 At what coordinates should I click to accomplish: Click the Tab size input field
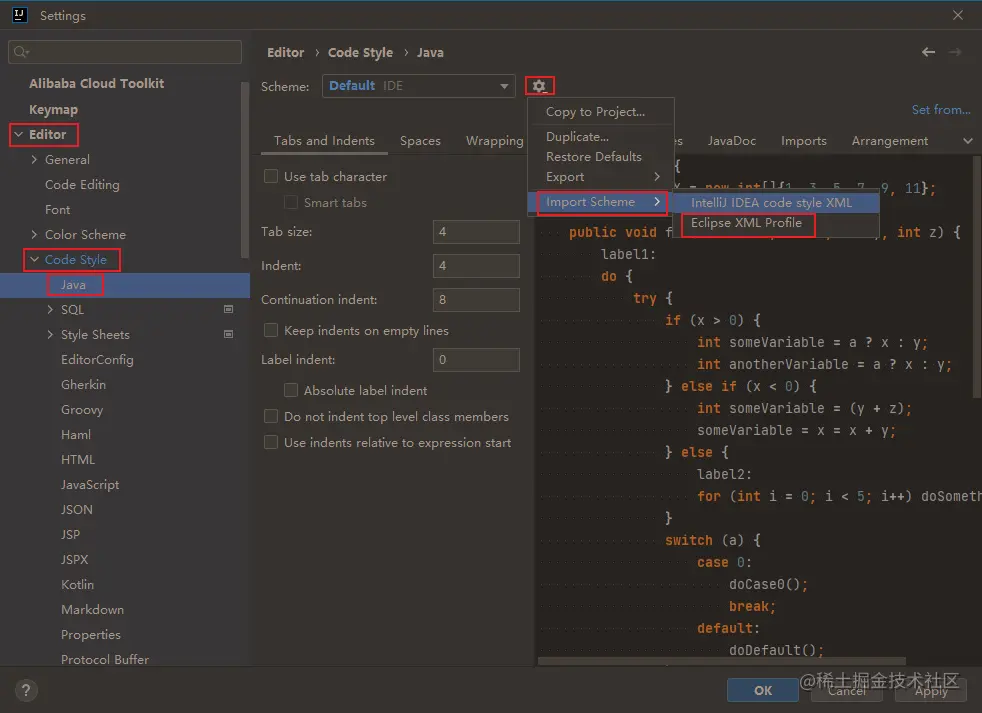pyautogui.click(x=476, y=232)
